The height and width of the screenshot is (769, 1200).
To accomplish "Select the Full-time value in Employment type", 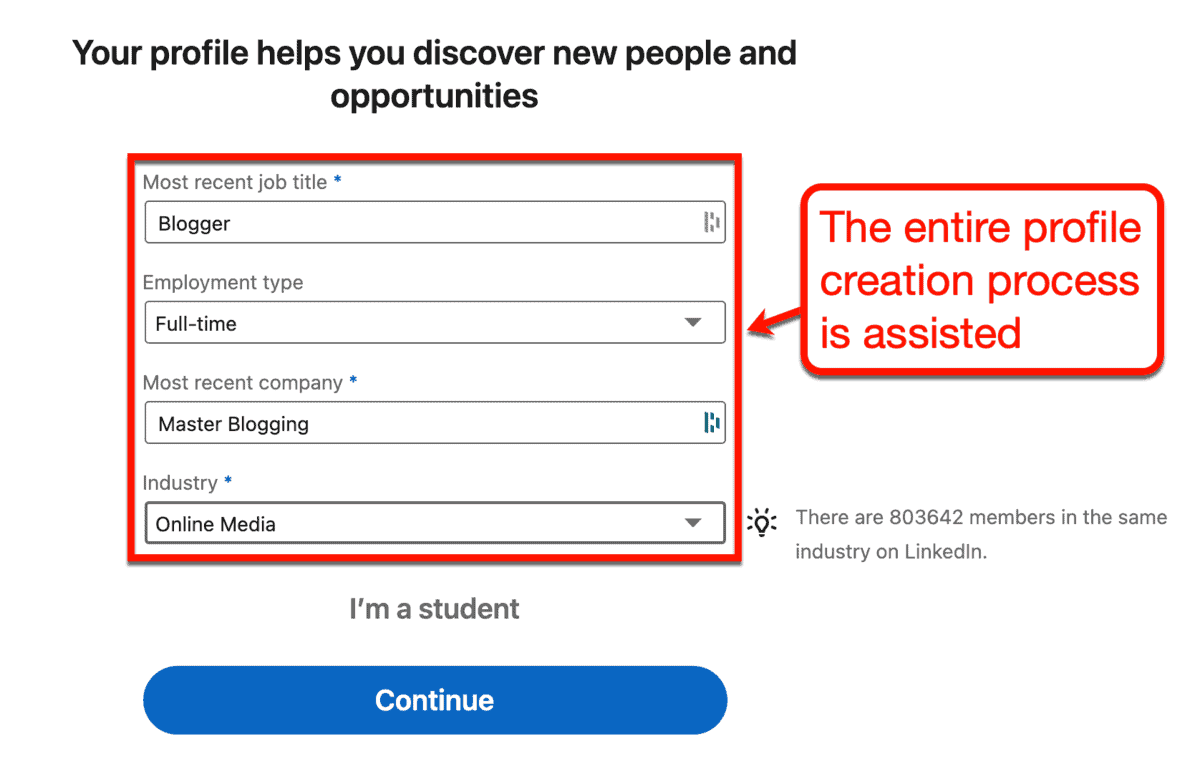I will pyautogui.click(x=196, y=324).
